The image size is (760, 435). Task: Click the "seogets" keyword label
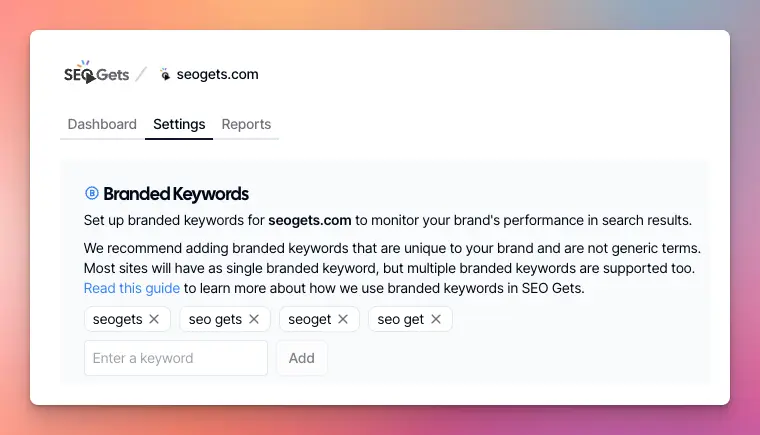click(118, 319)
